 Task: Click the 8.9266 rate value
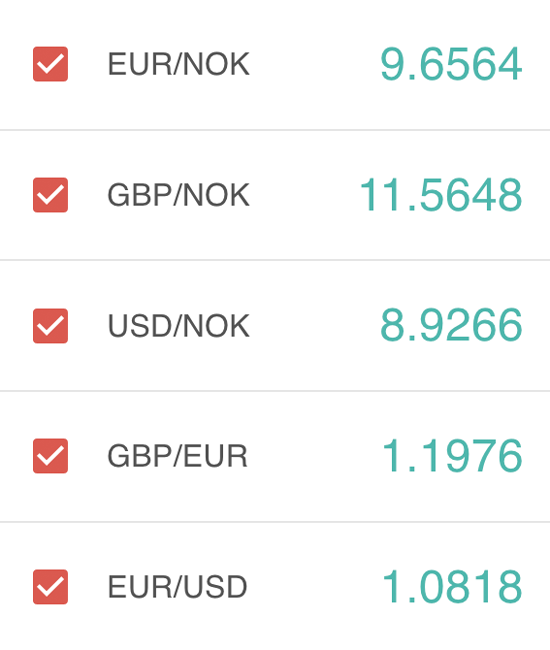tap(451, 326)
